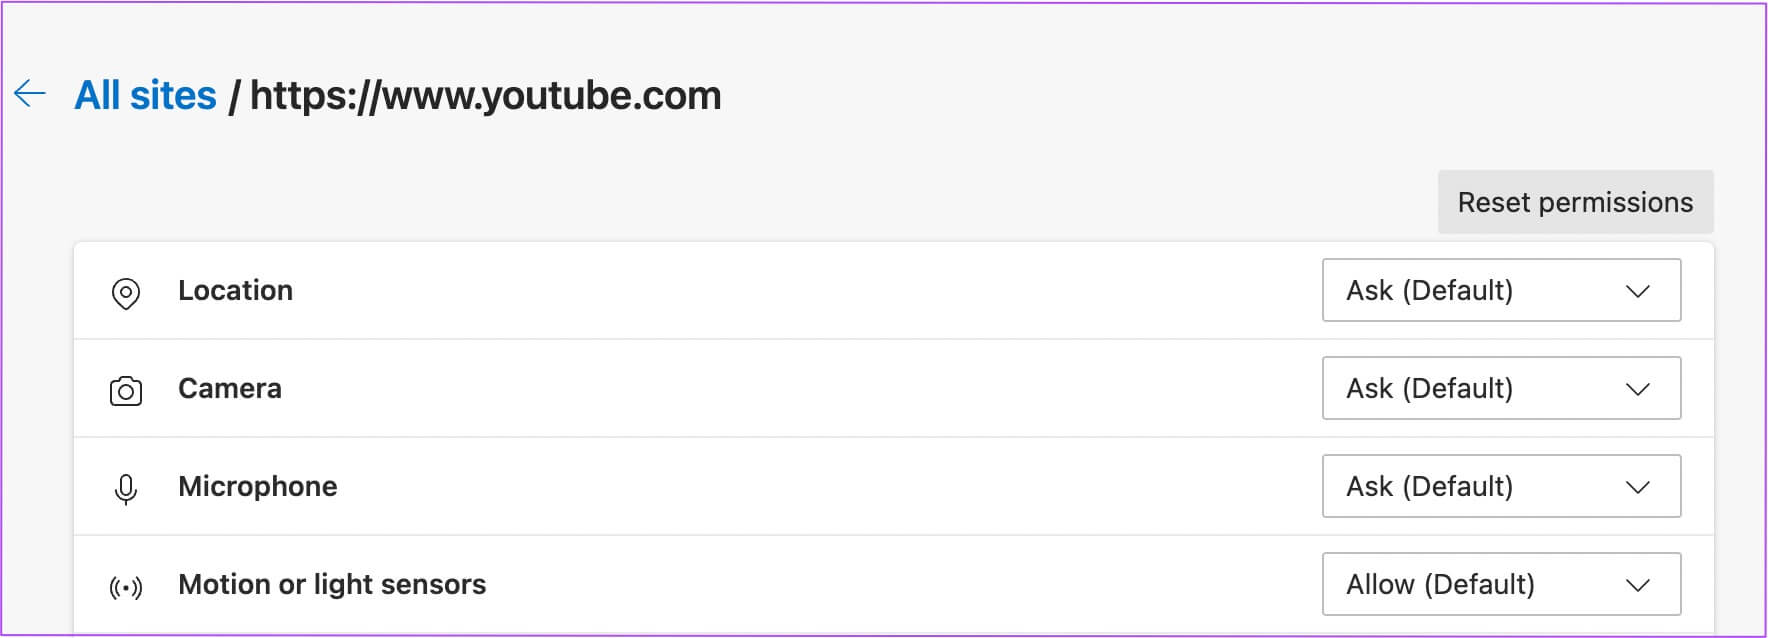Open the Camera Ask (Default) dropdown
This screenshot has height=638, width=1768.
pyautogui.click(x=1500, y=389)
